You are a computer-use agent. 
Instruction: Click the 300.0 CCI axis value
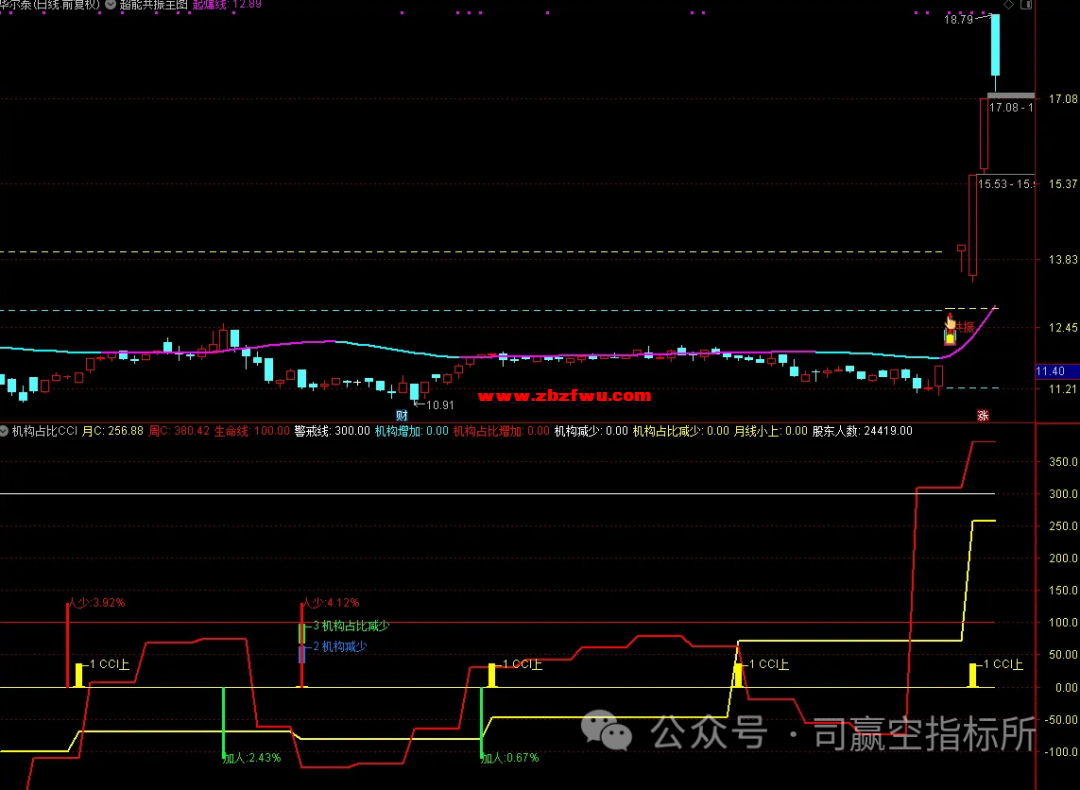[x=1063, y=494]
